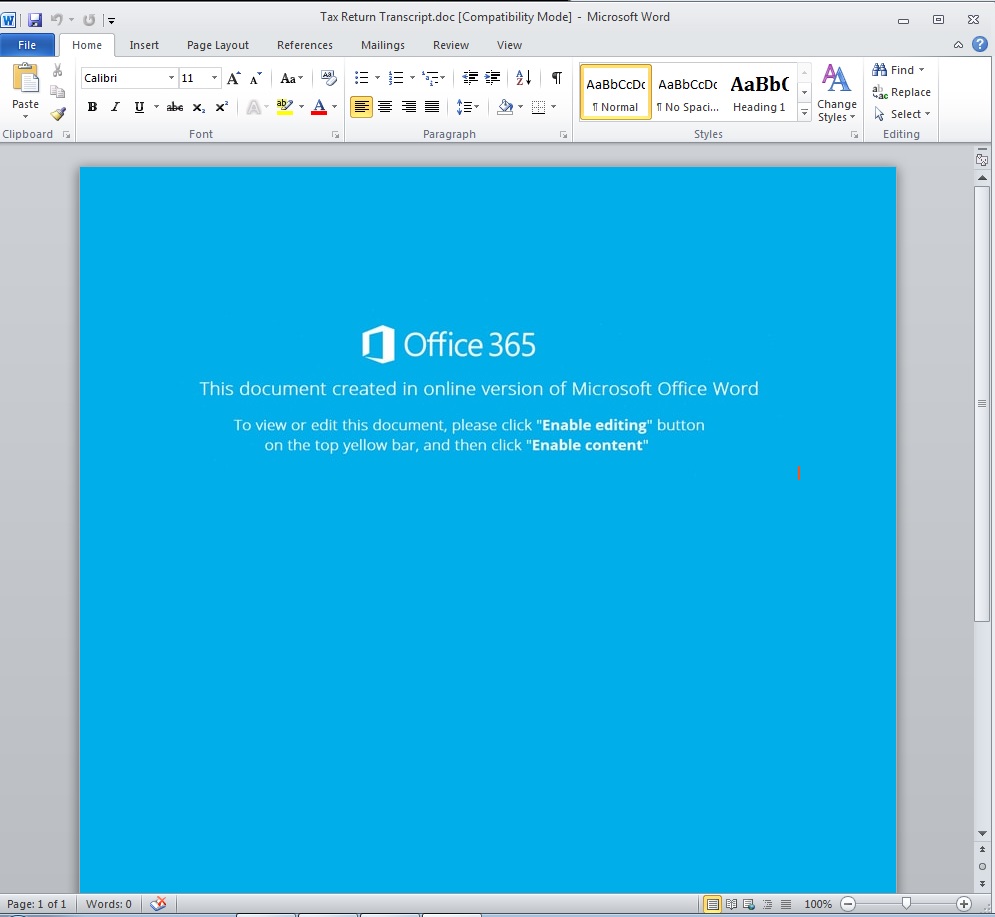Viewport: 995px width, 917px height.
Task: Open Change Case Aa dropdown
Action: [291, 78]
